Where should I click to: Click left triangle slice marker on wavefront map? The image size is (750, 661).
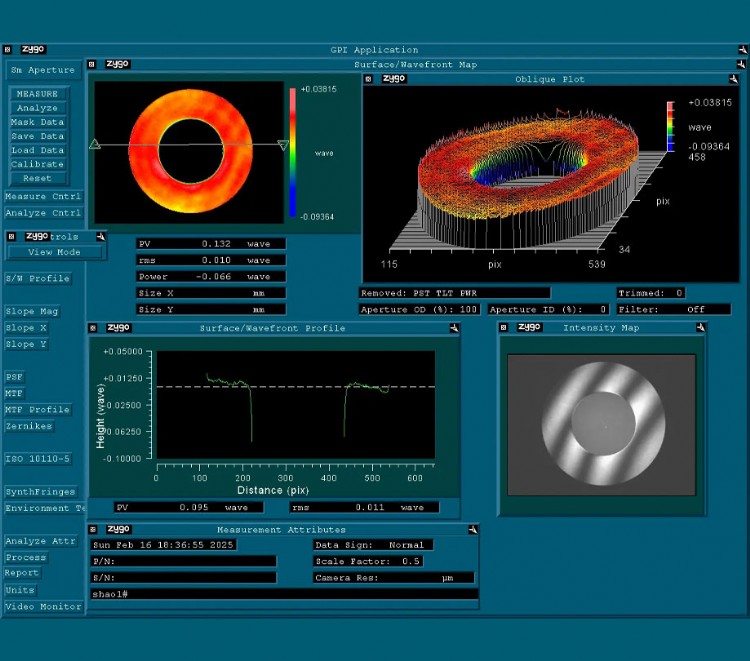tap(95, 145)
